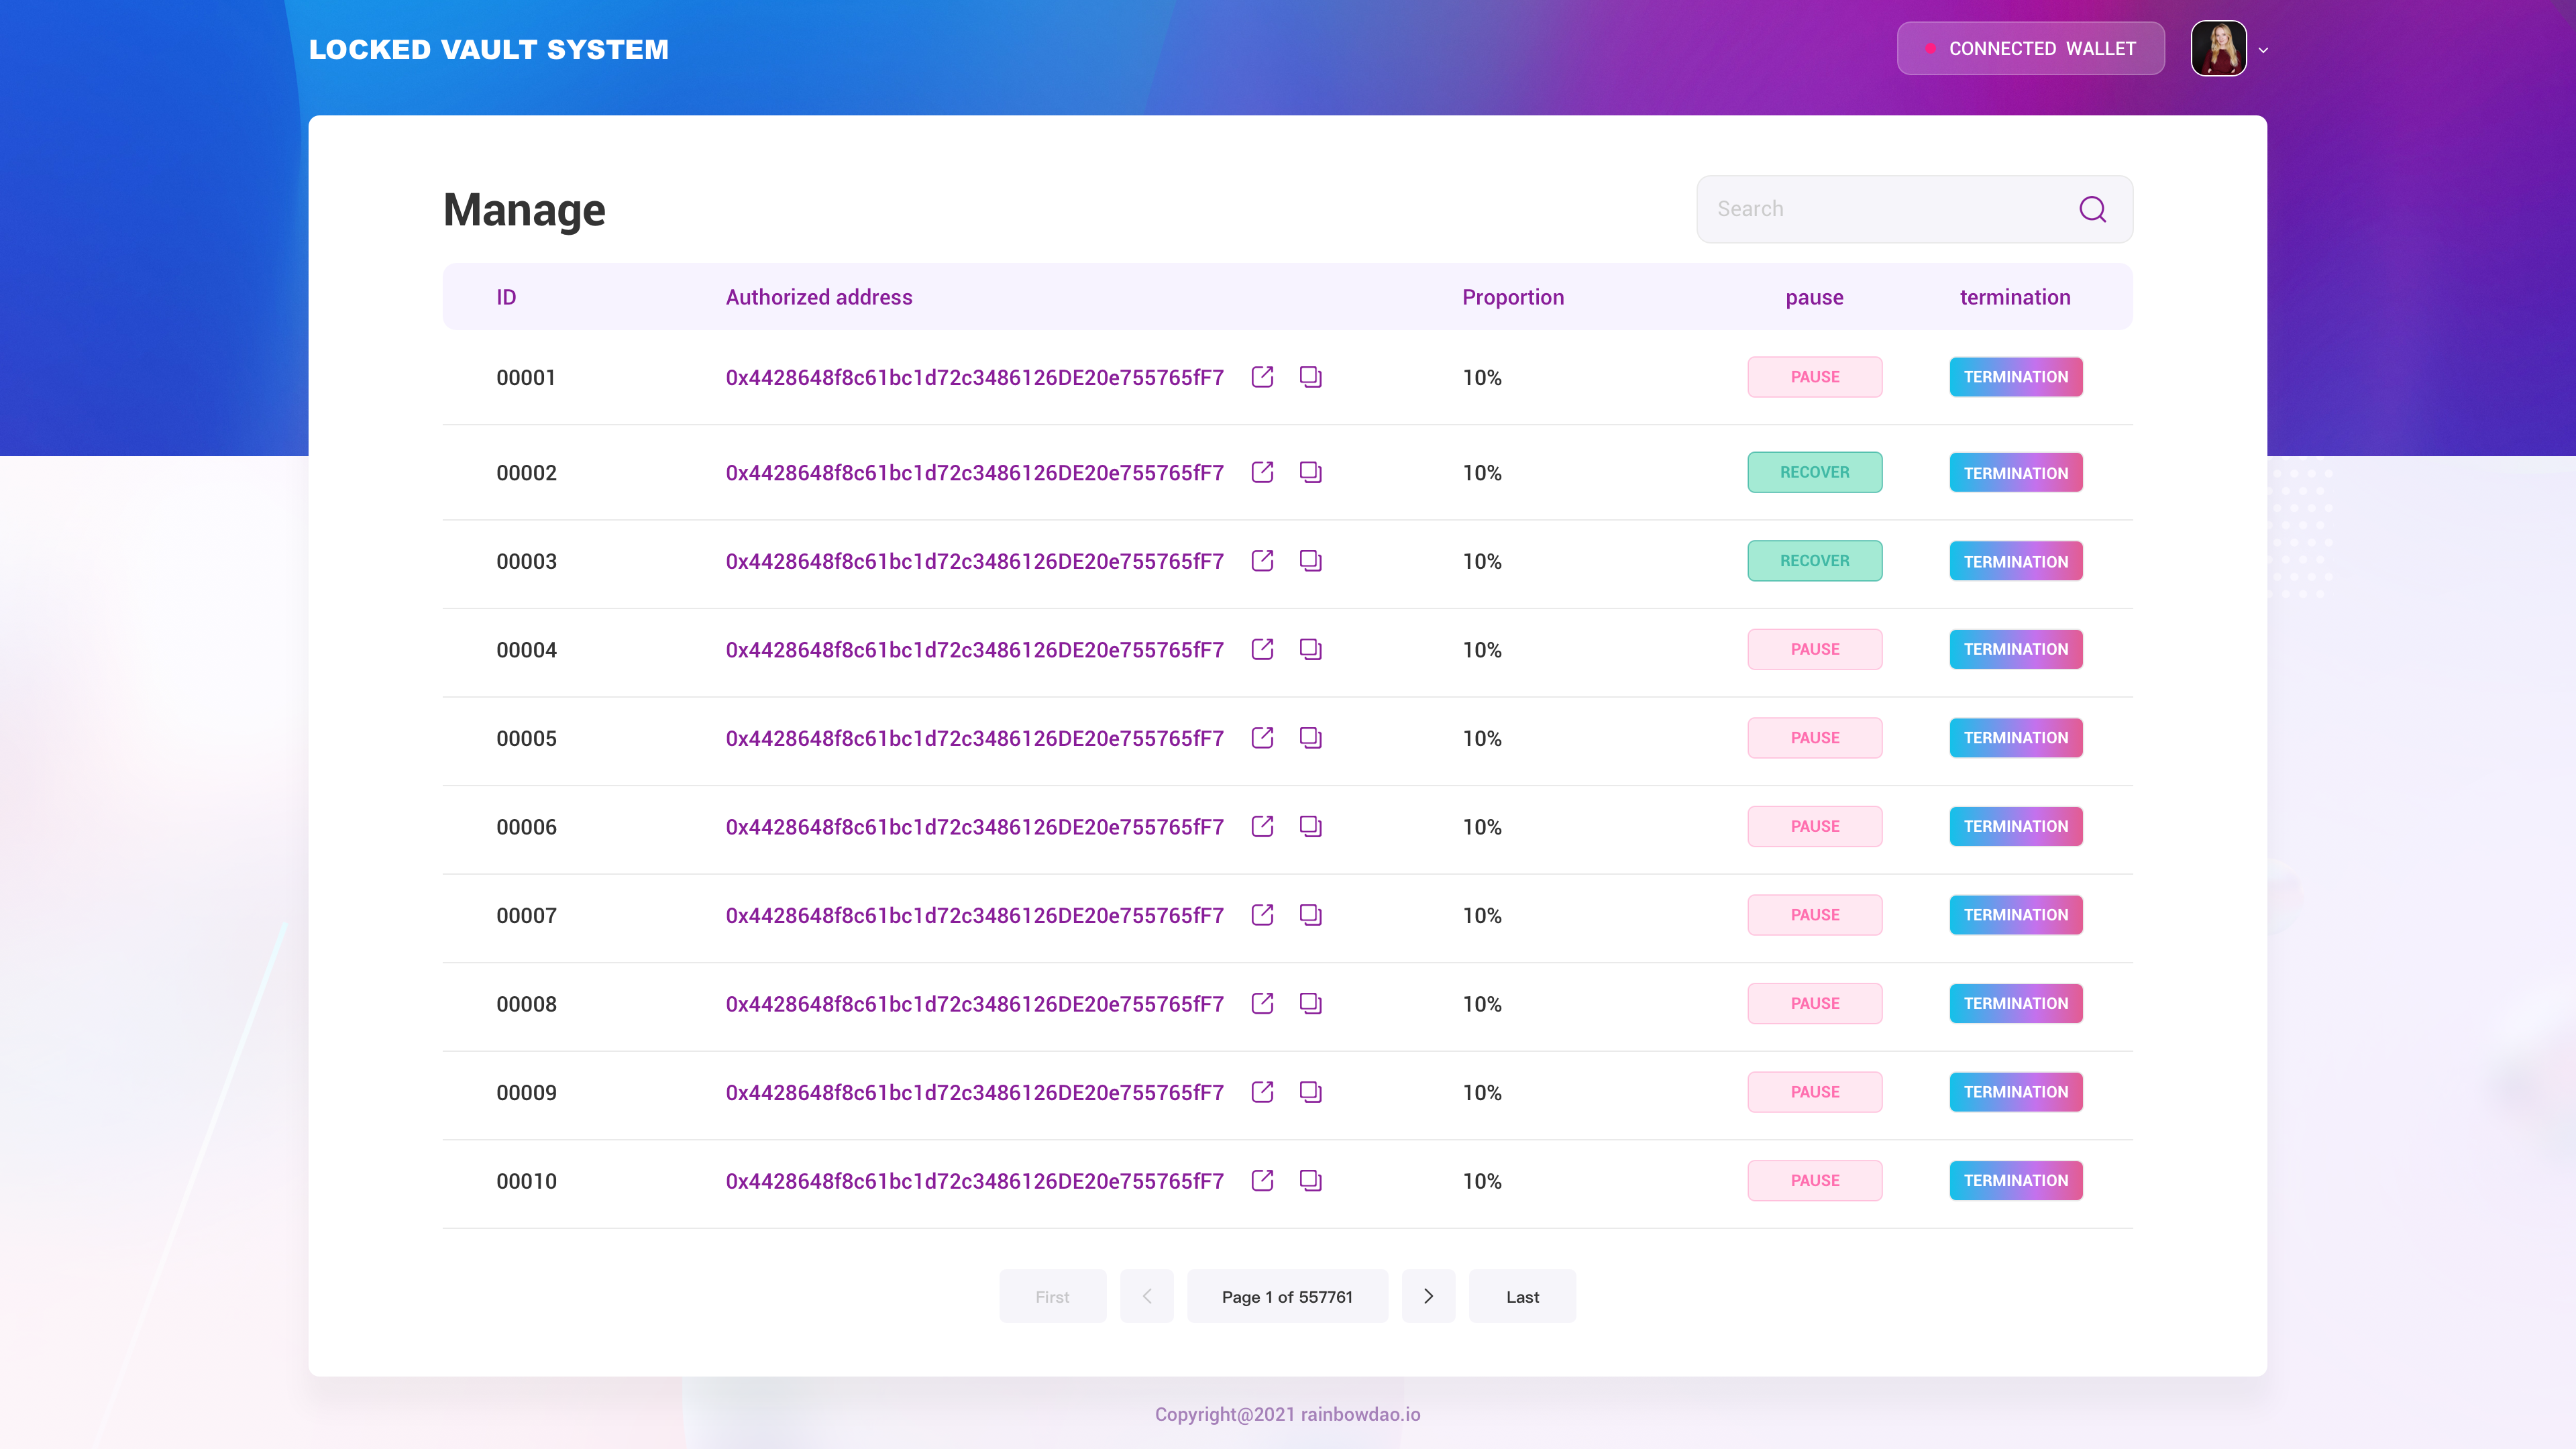Image resolution: width=2576 pixels, height=1449 pixels.
Task: Copy address icon for ID 00008
Action: coord(1310,1004)
